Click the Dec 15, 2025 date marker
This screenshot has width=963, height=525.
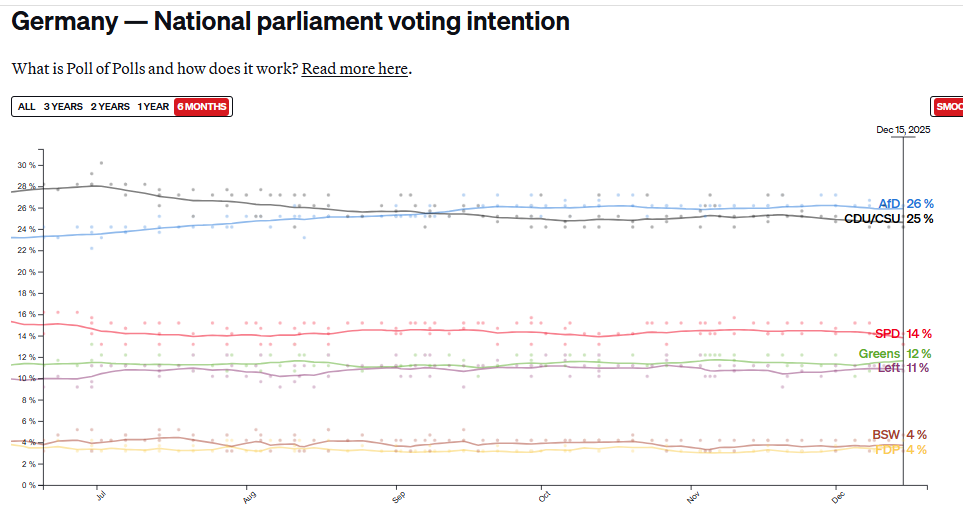coord(903,130)
